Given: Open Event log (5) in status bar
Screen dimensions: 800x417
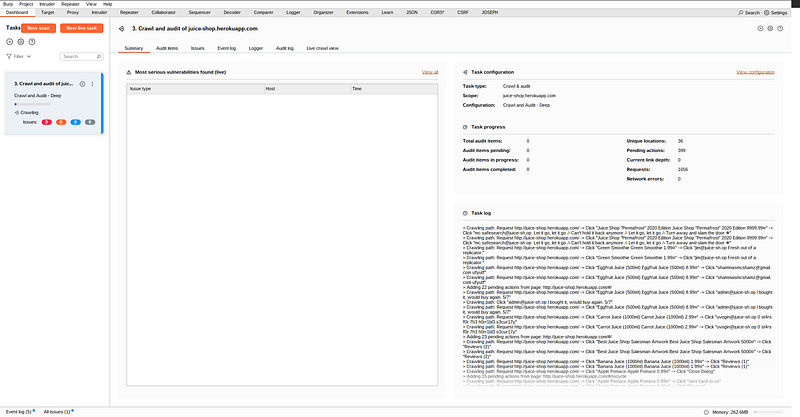Looking at the screenshot, I should [18, 412].
